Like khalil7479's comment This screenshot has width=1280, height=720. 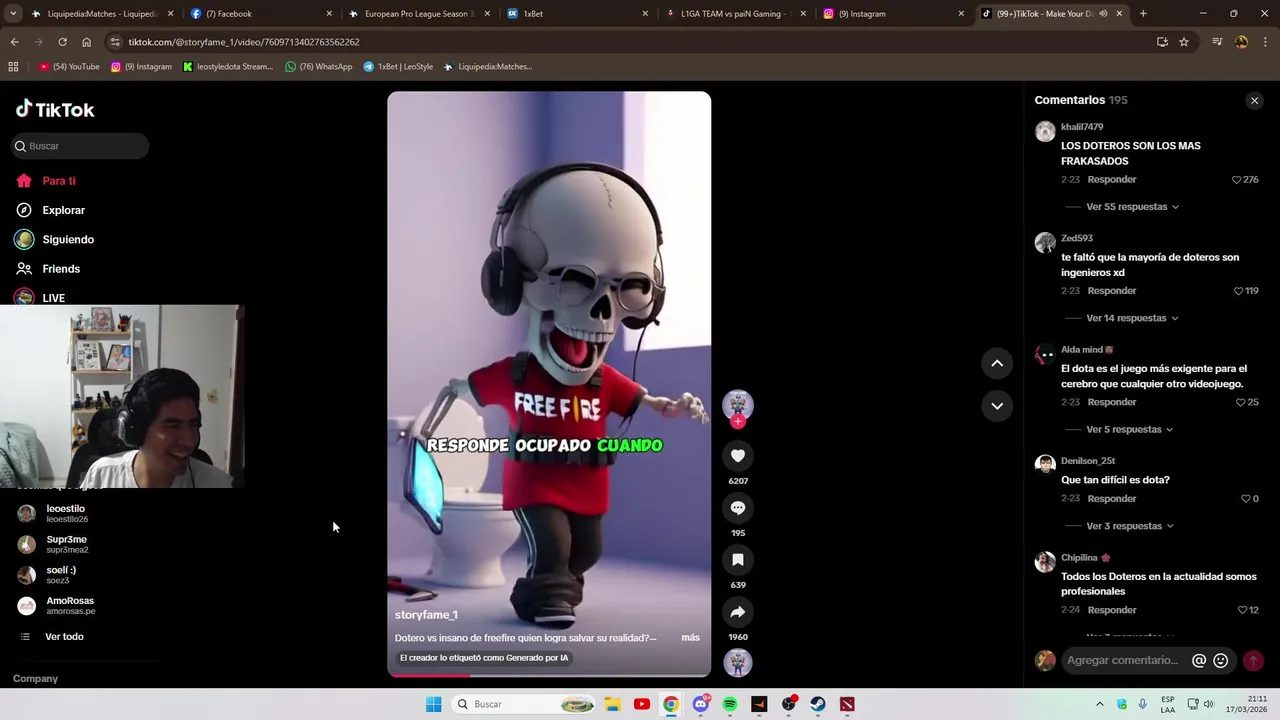click(x=1237, y=180)
